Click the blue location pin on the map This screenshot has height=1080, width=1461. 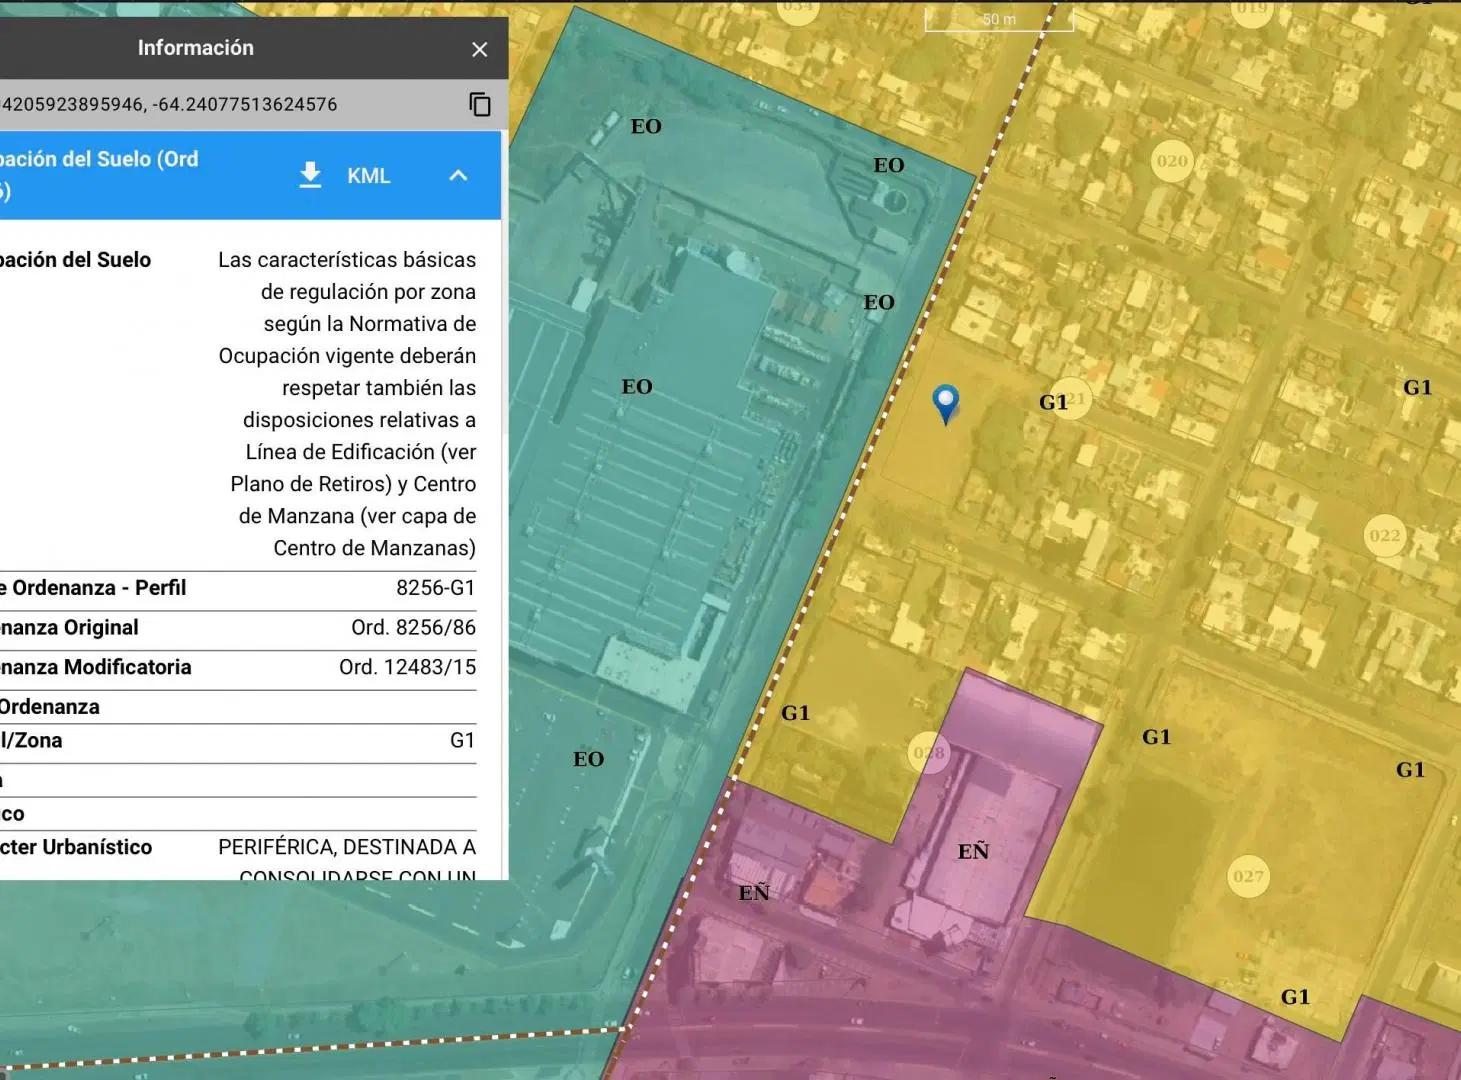[x=945, y=404]
